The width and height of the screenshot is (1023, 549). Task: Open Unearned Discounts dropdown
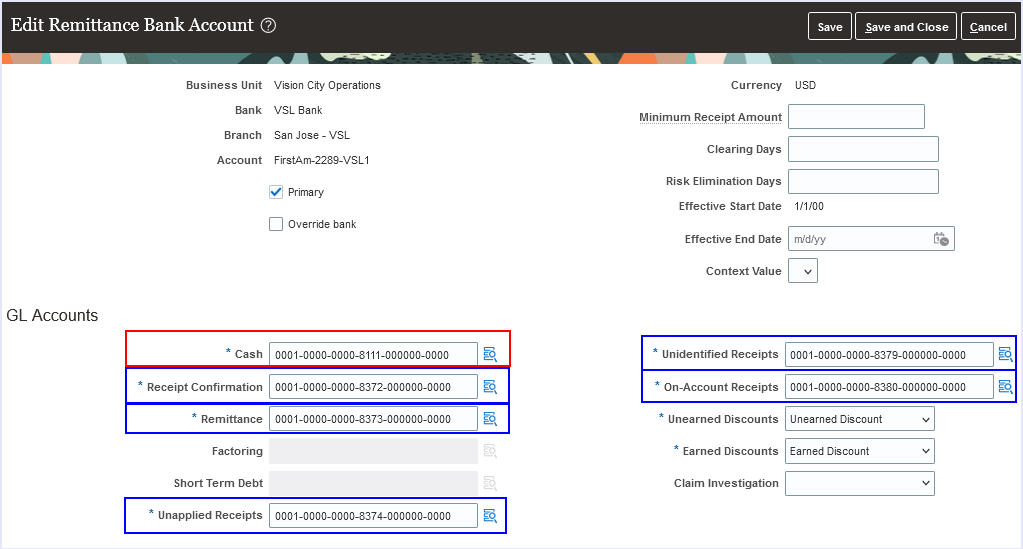(860, 419)
